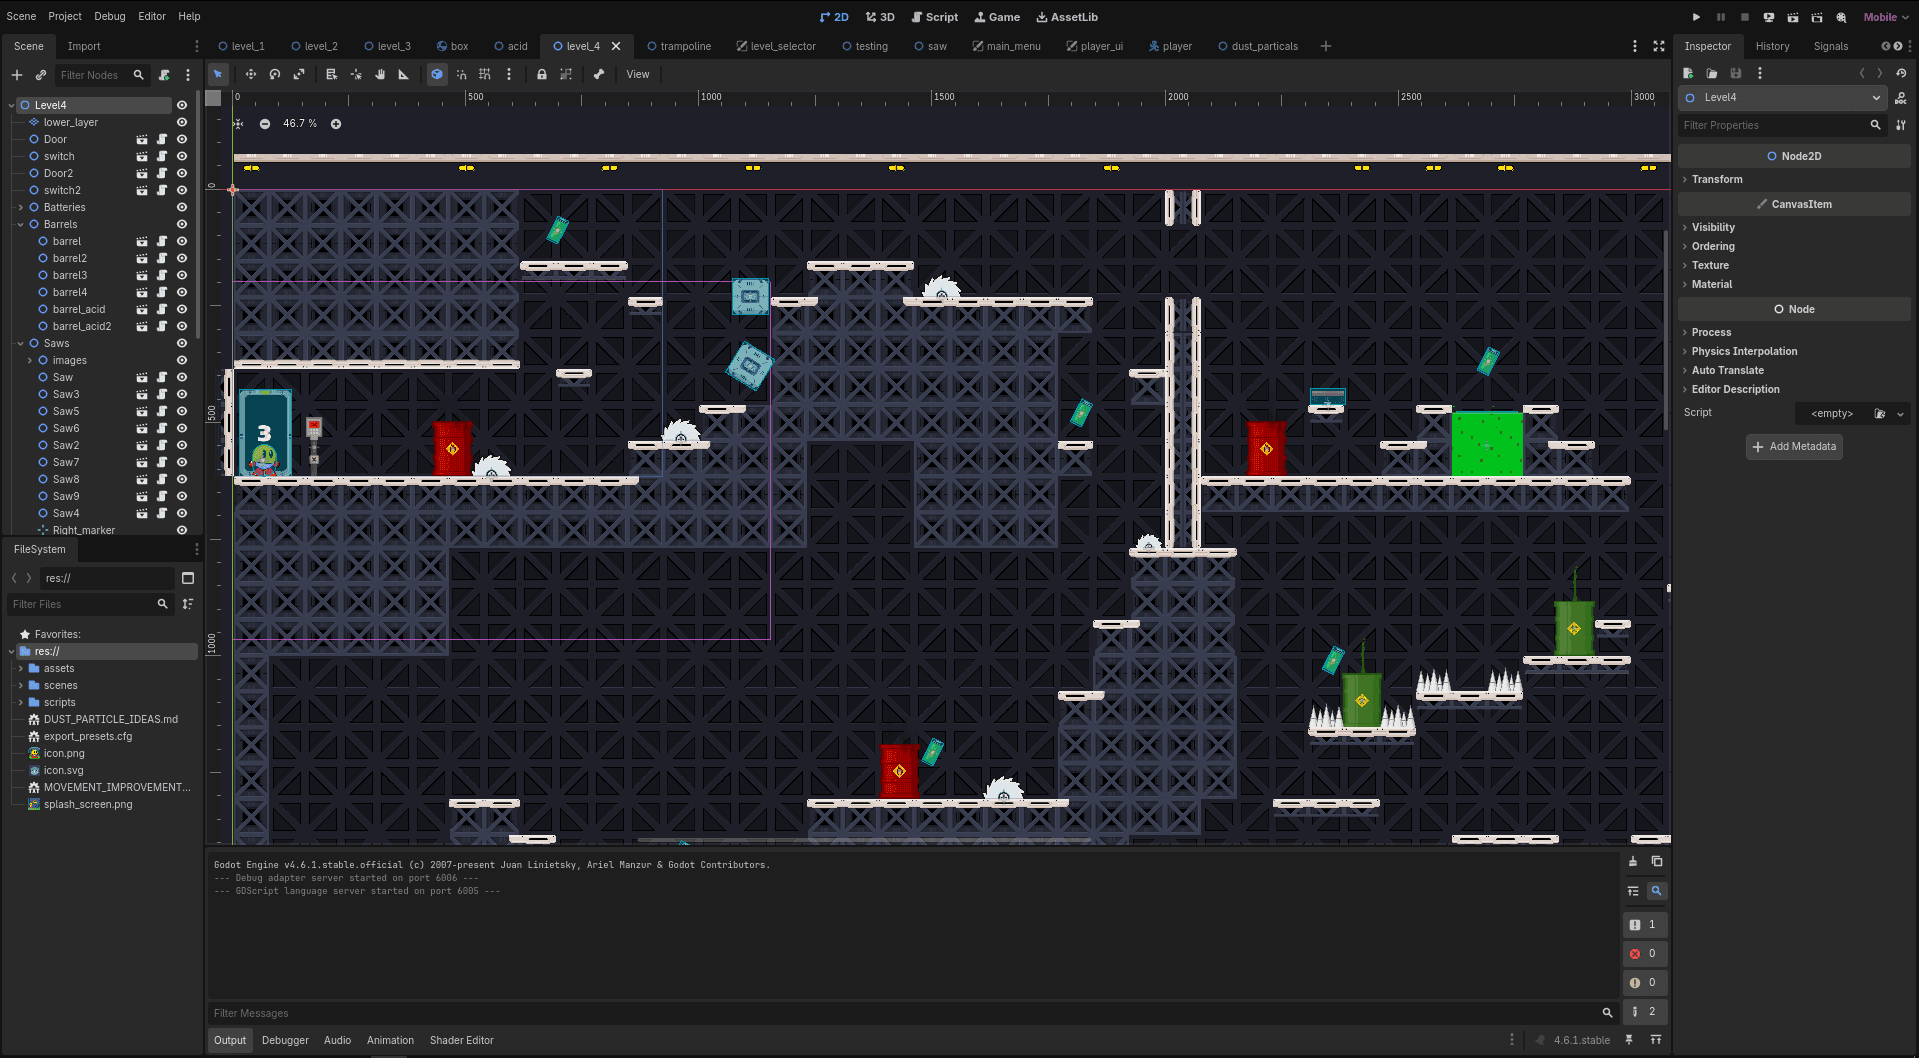Open the Mobile renderer dropdown

point(1885,17)
